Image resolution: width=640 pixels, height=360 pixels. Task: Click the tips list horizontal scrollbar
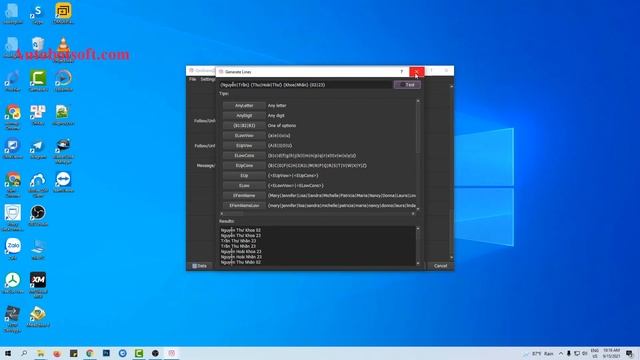coord(317,213)
